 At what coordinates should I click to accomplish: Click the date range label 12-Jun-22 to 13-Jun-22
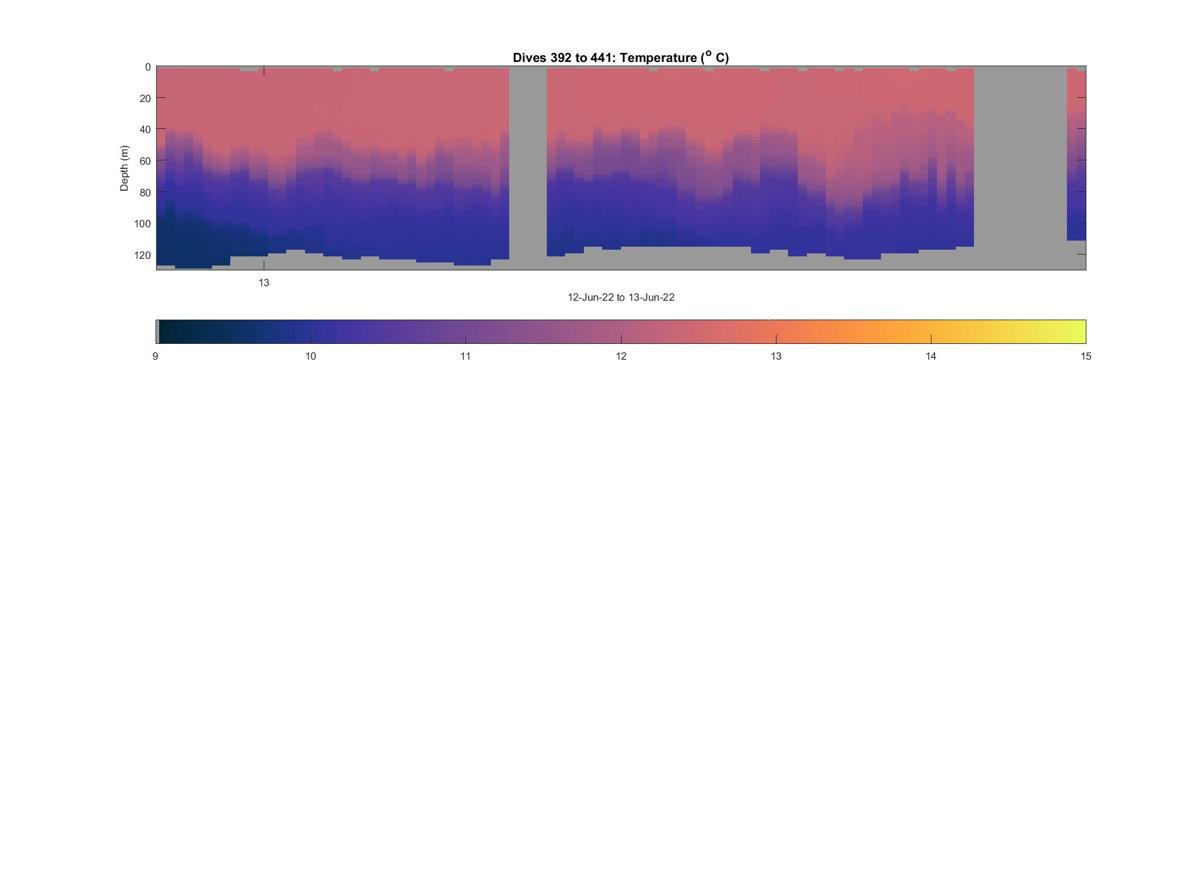click(621, 298)
